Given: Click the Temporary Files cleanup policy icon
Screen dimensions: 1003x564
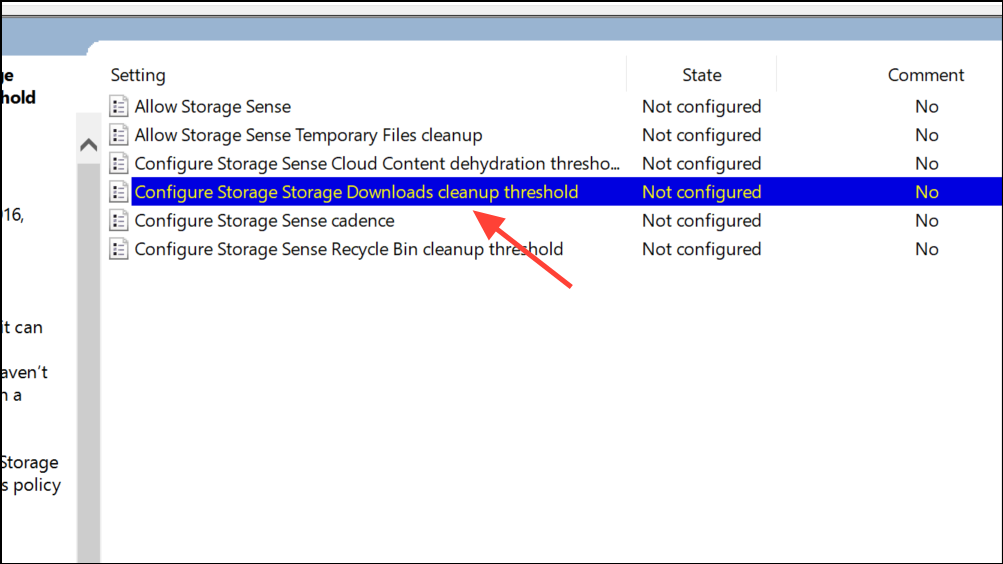Looking at the screenshot, I should click(x=118, y=135).
